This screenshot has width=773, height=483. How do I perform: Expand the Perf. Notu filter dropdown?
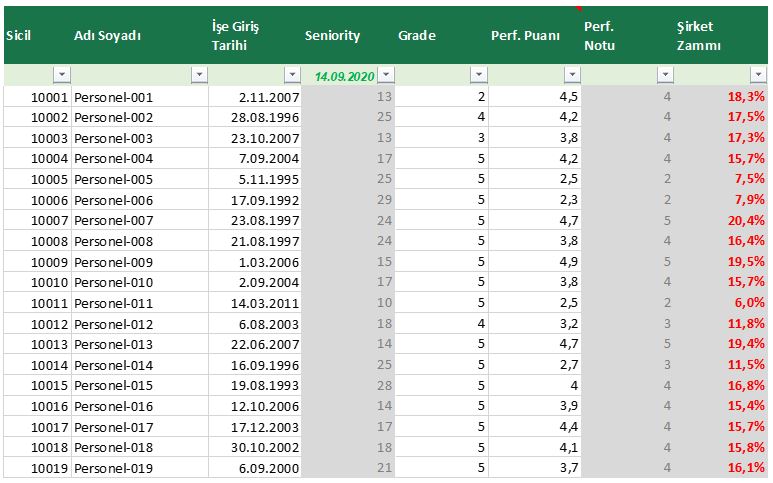pyautogui.click(x=665, y=75)
